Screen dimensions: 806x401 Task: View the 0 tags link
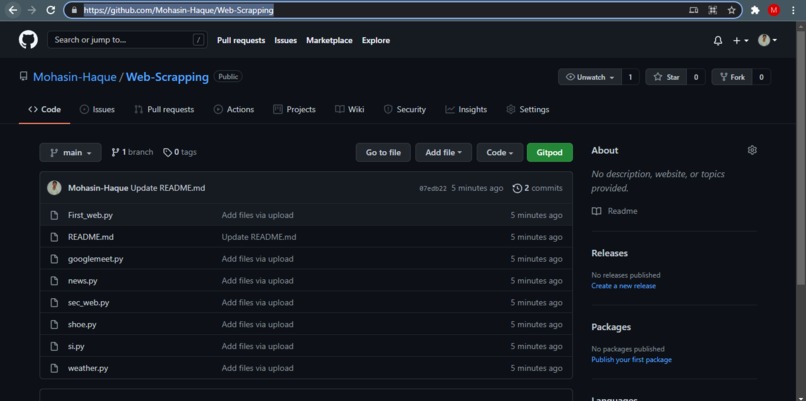180,152
